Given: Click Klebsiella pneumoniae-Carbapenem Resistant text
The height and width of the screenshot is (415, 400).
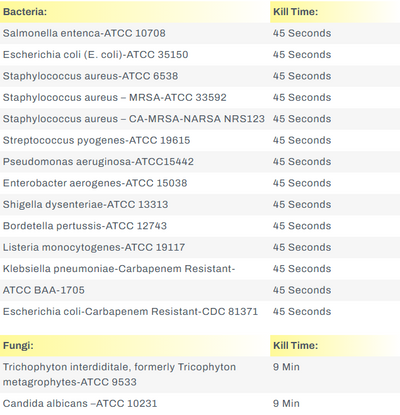Looking at the screenshot, I should coord(119,269).
